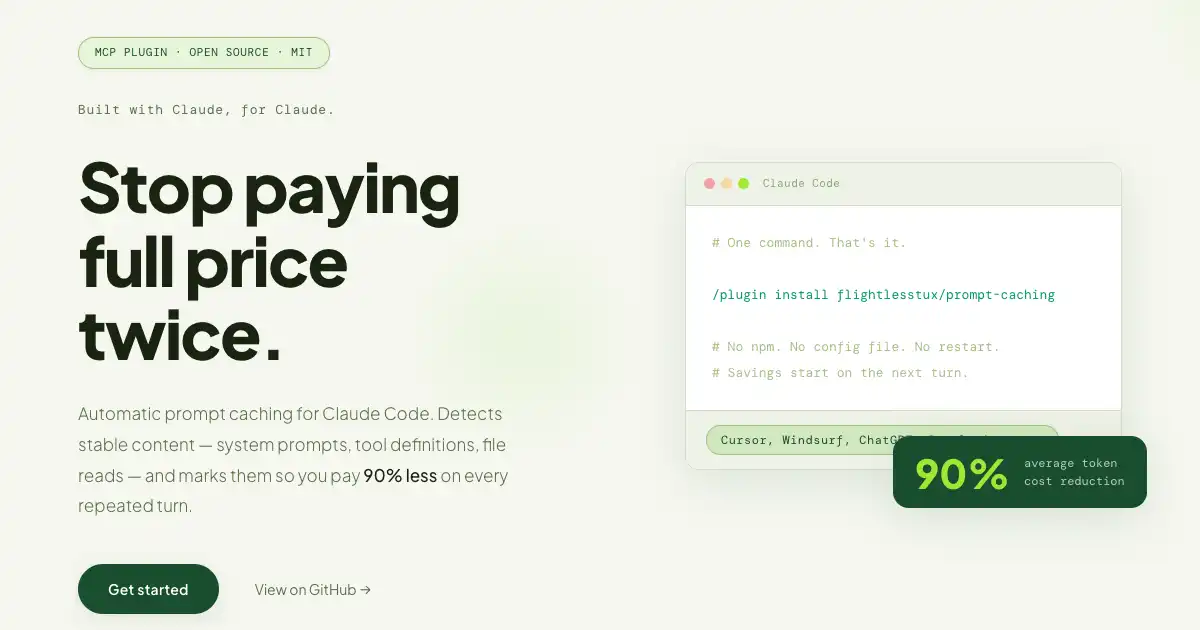This screenshot has height=630, width=1200.
Task: Click the 'One command. That's it.' comment
Action: click(x=809, y=243)
